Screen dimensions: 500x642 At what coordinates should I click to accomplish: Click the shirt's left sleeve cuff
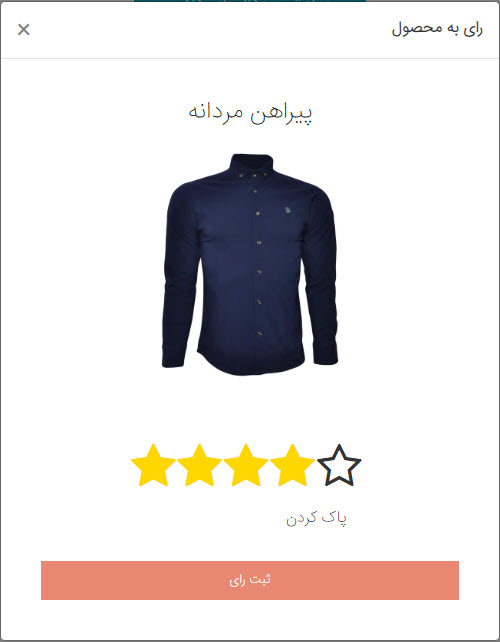[172, 358]
